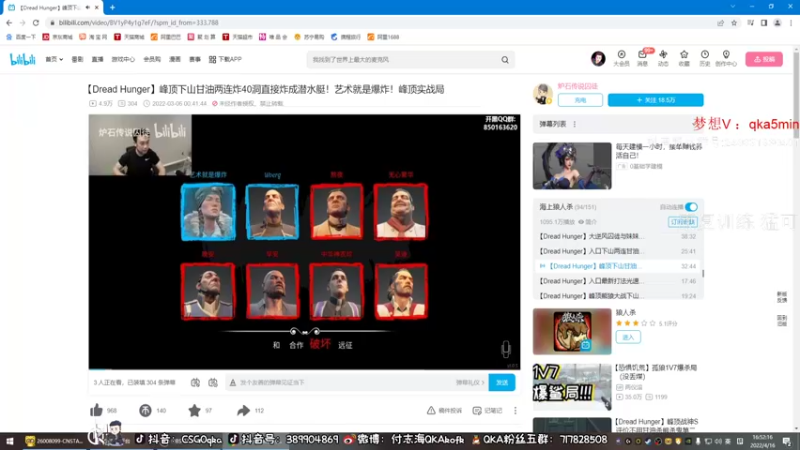Open the 1V7 爆鲨局 recommended video thumbnail
Viewport: 800px width, 450px height.
click(572, 387)
